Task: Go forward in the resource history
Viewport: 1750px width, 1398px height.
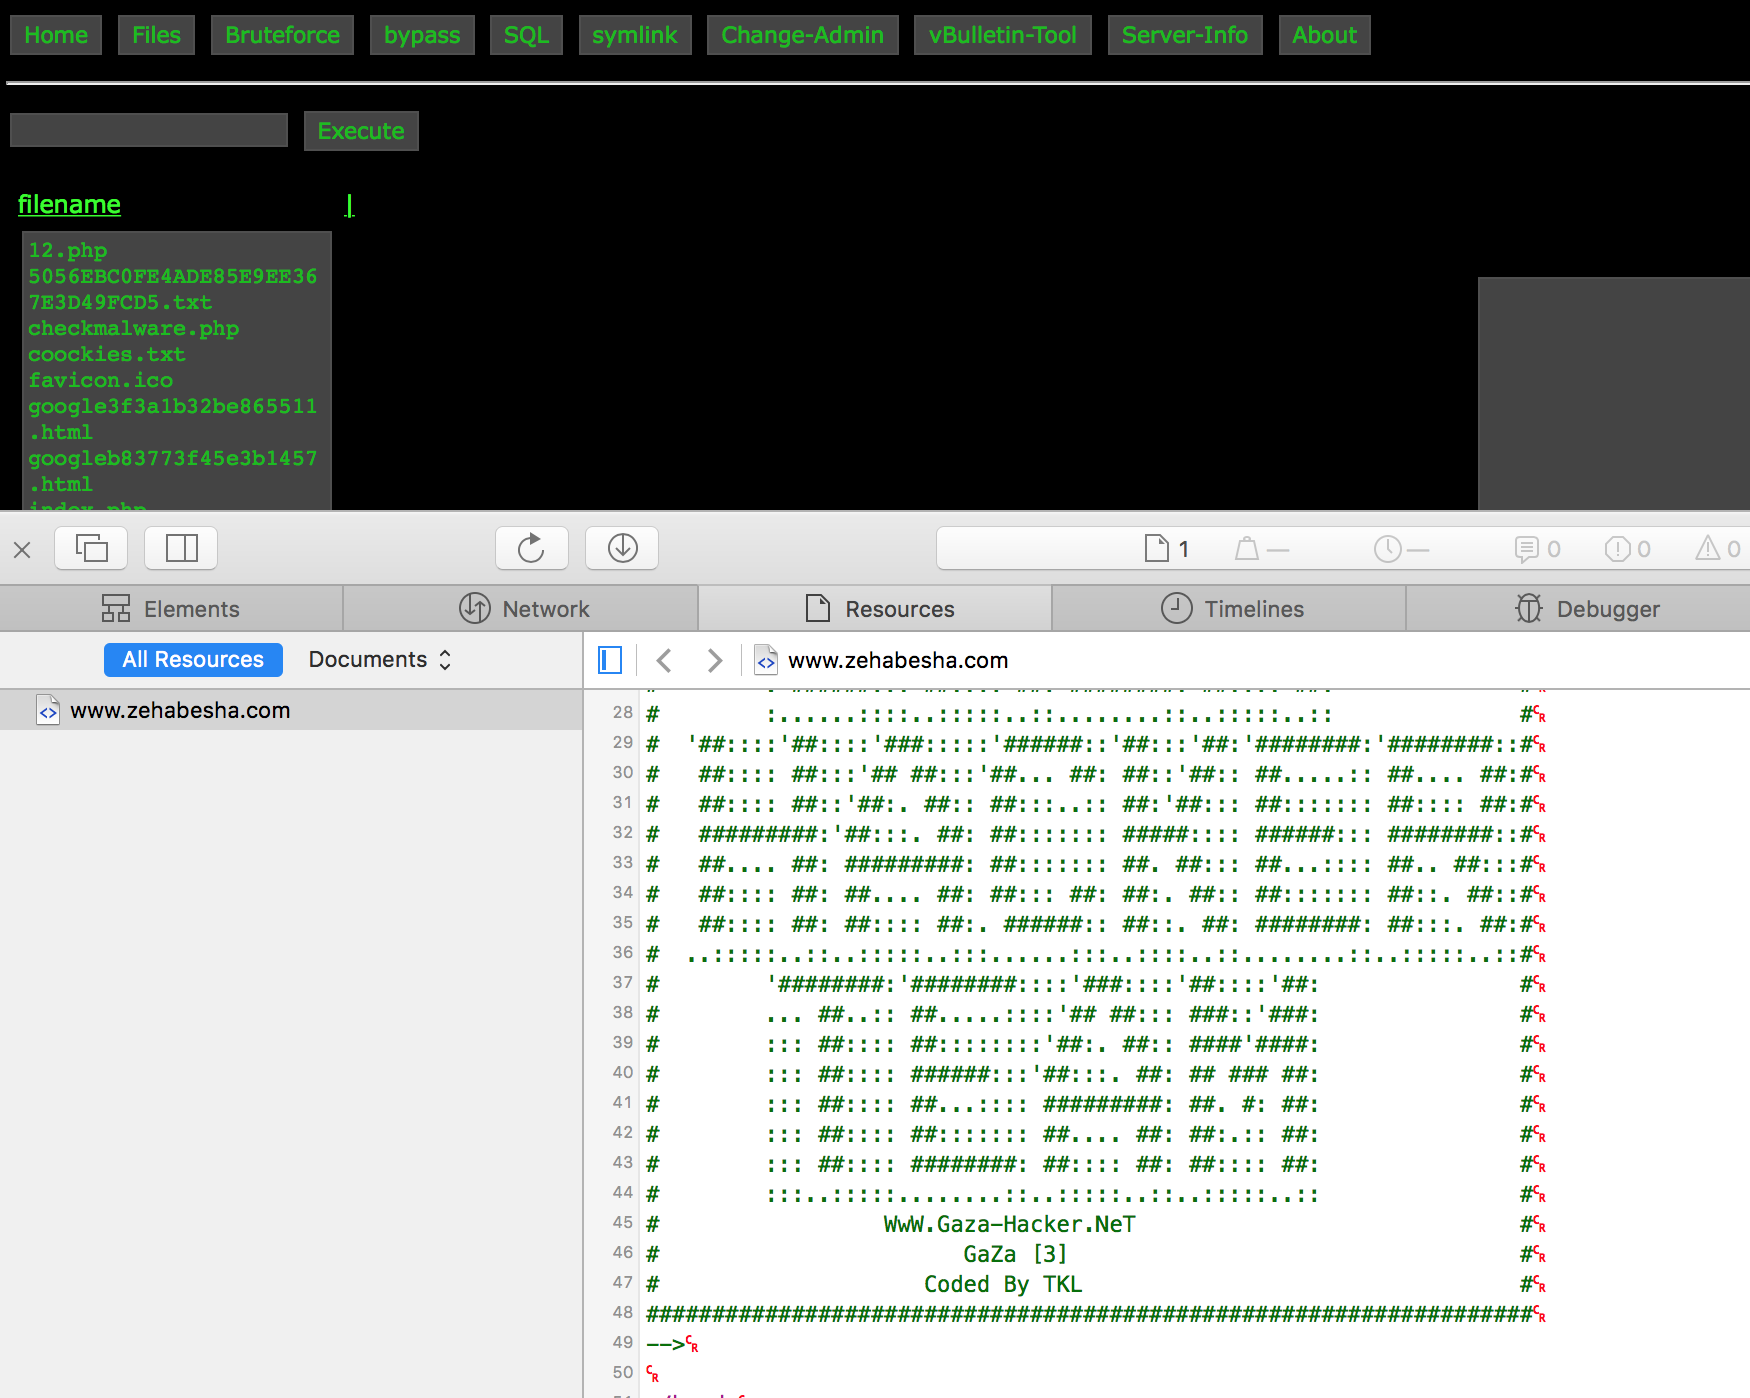Action: coord(714,660)
